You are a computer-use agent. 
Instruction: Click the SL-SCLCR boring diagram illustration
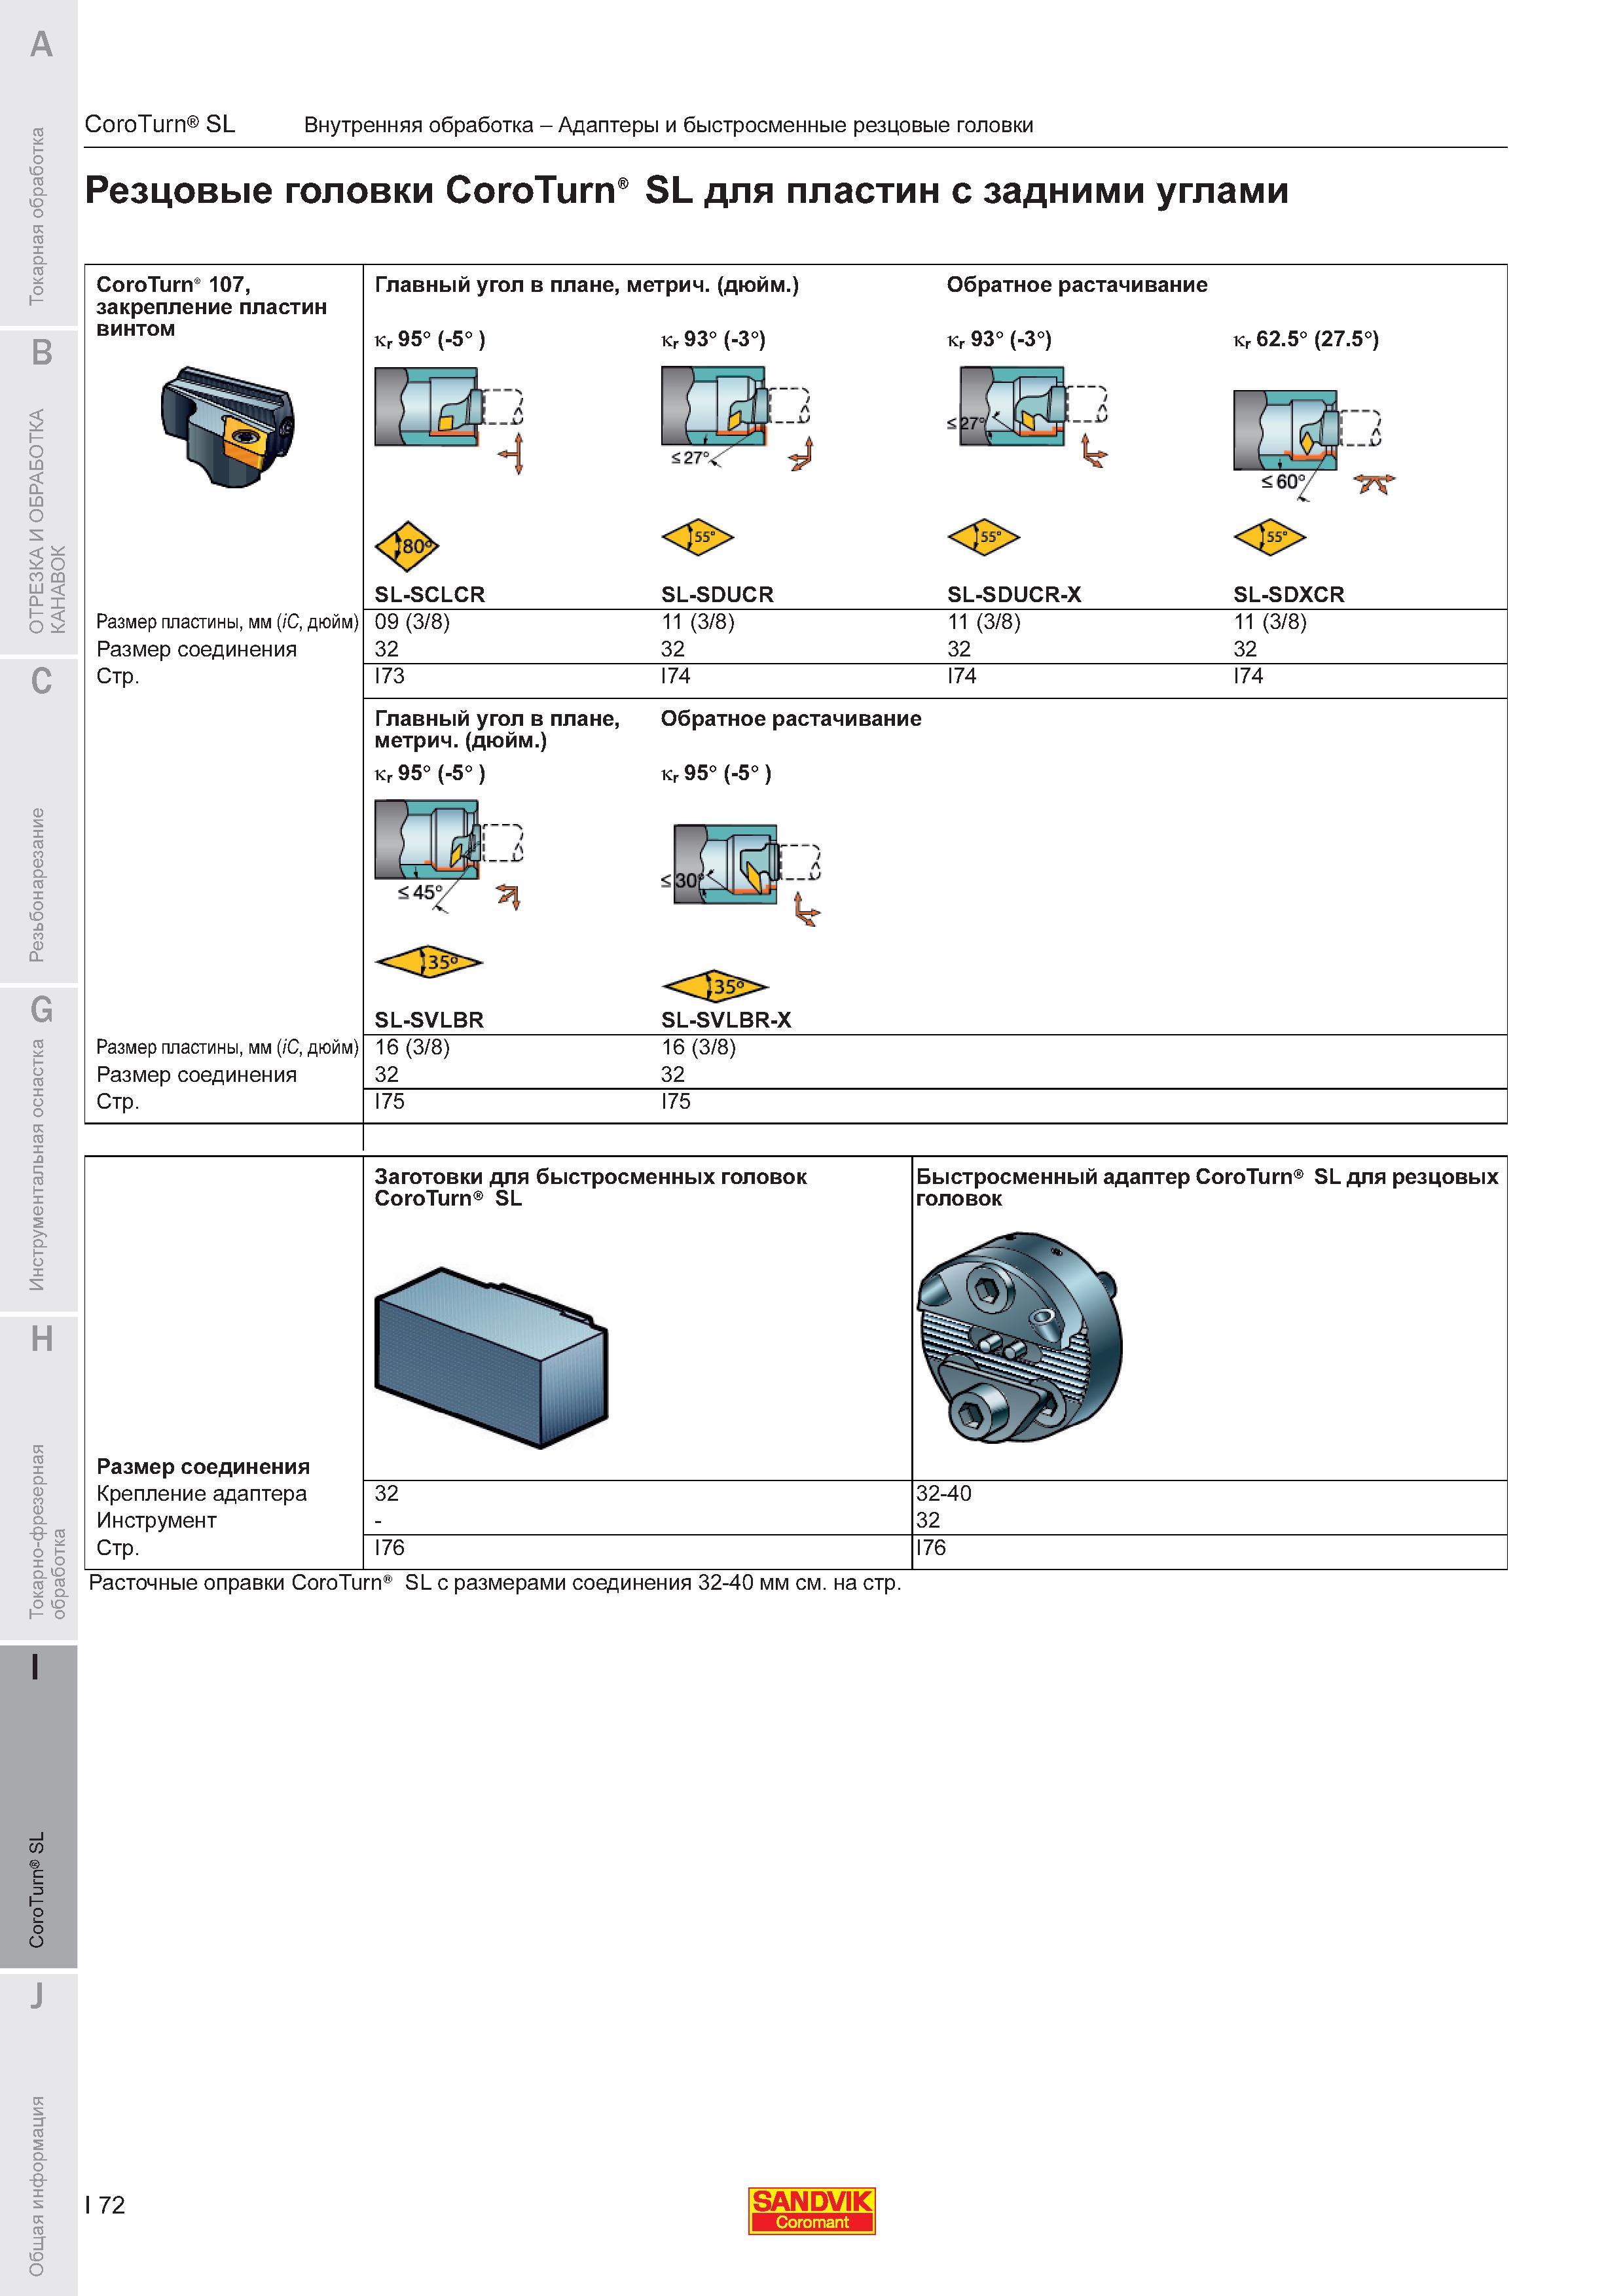click(448, 406)
